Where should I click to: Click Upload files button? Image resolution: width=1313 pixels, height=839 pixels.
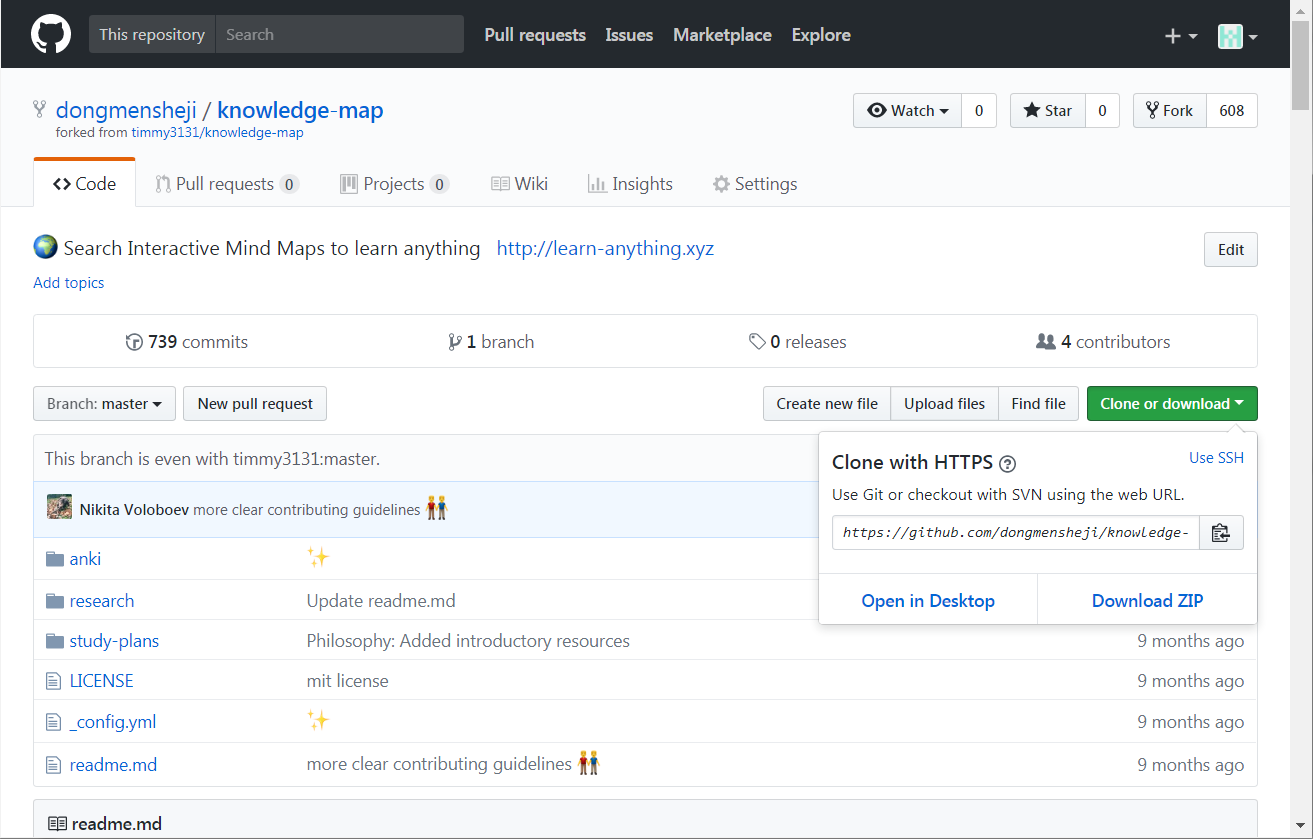[x=945, y=404]
